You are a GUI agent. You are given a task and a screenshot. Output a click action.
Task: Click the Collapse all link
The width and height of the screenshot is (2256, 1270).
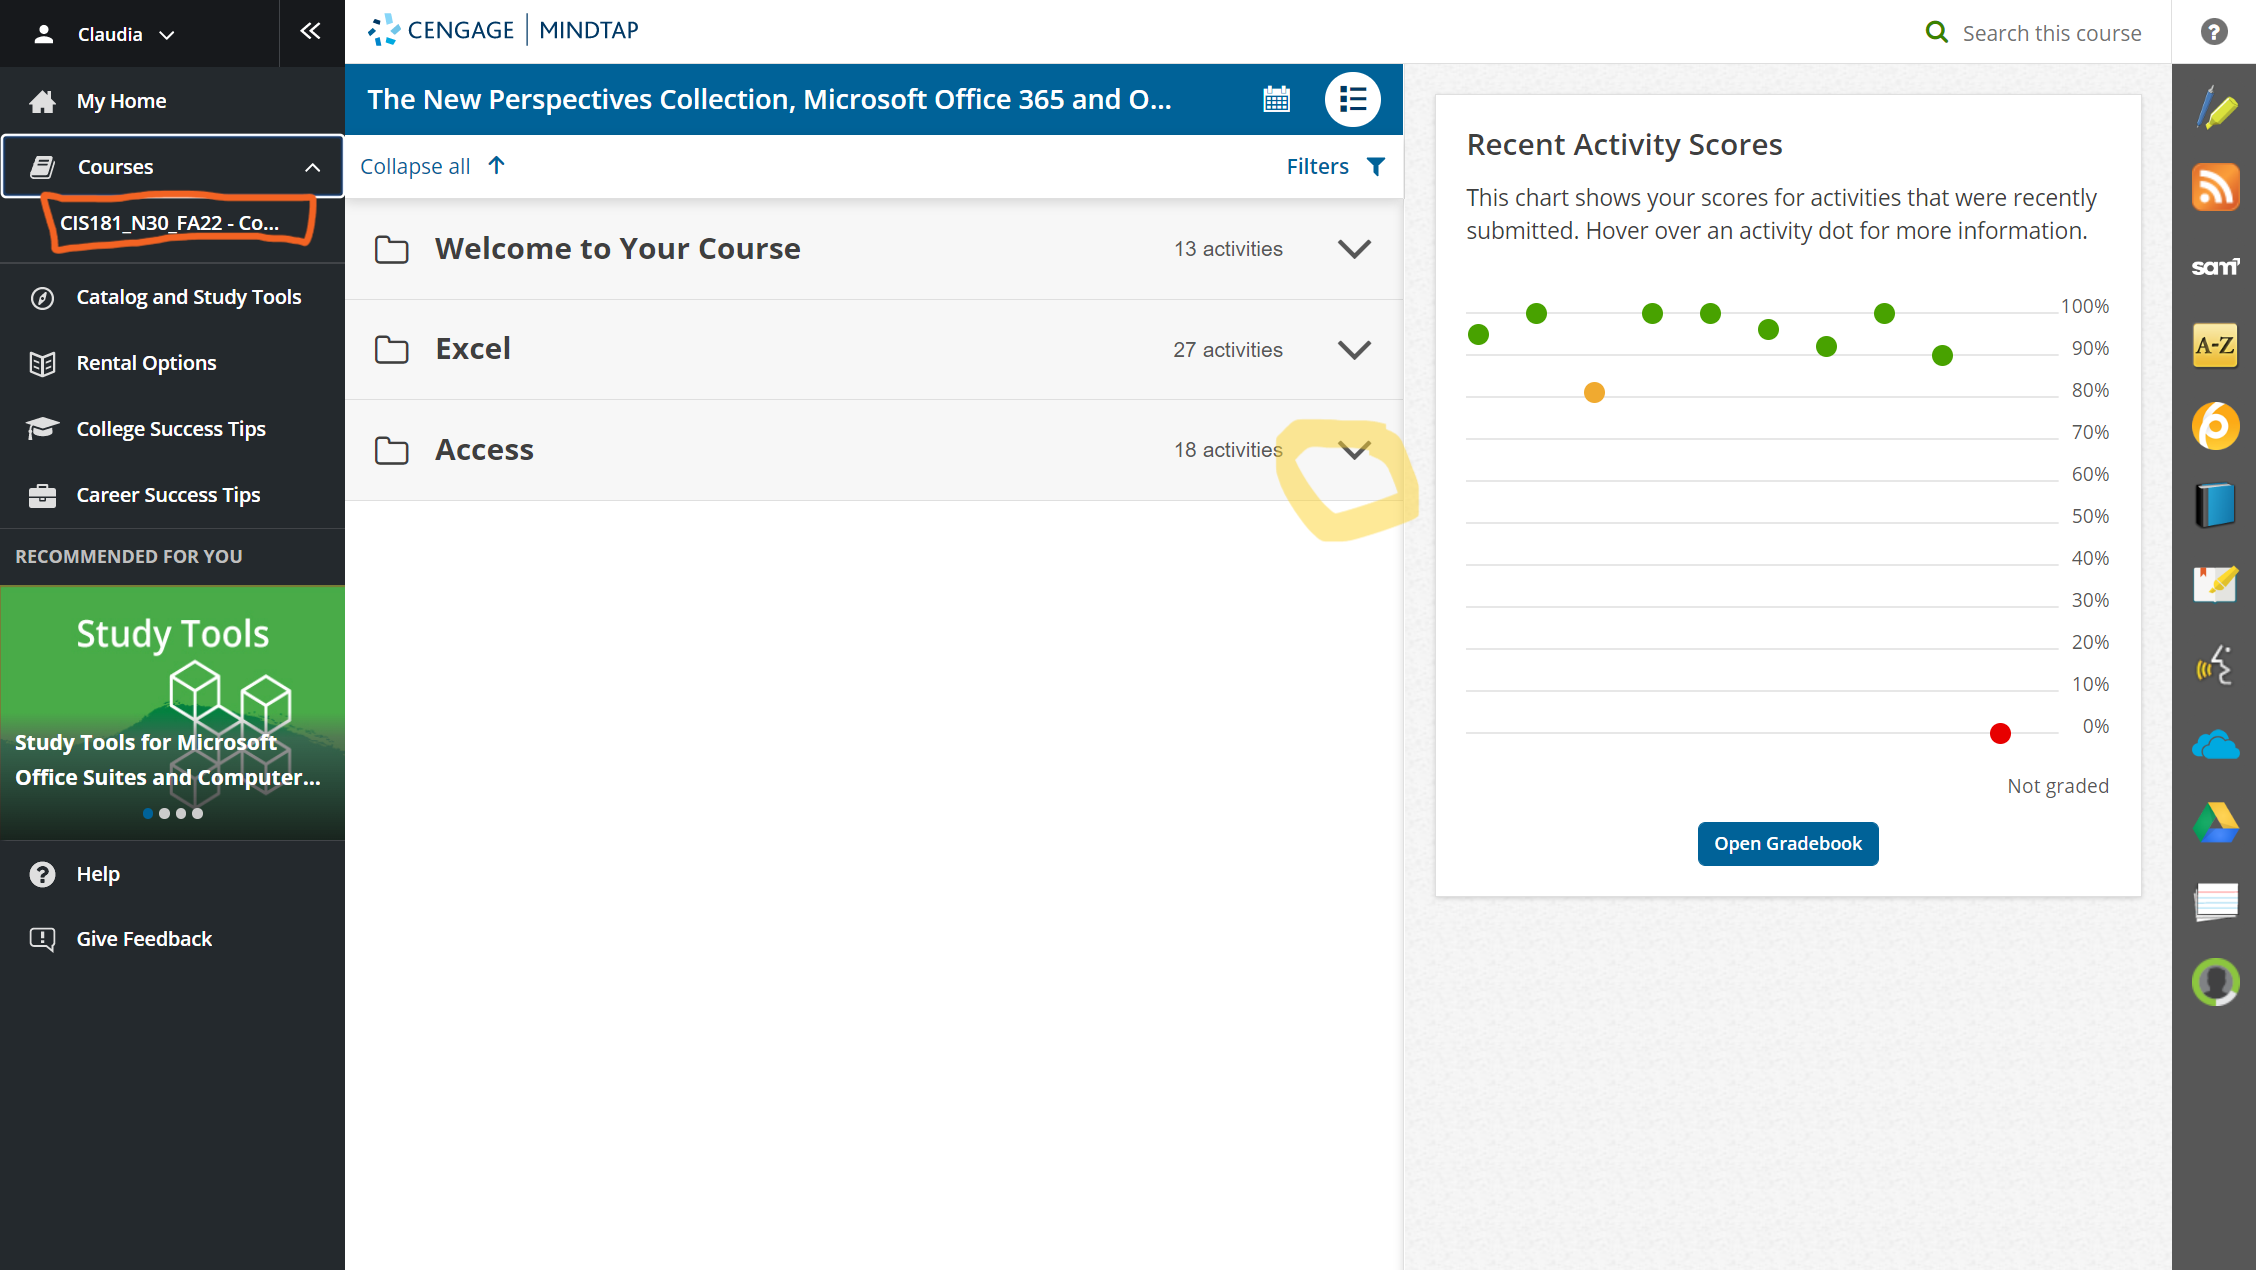[415, 166]
